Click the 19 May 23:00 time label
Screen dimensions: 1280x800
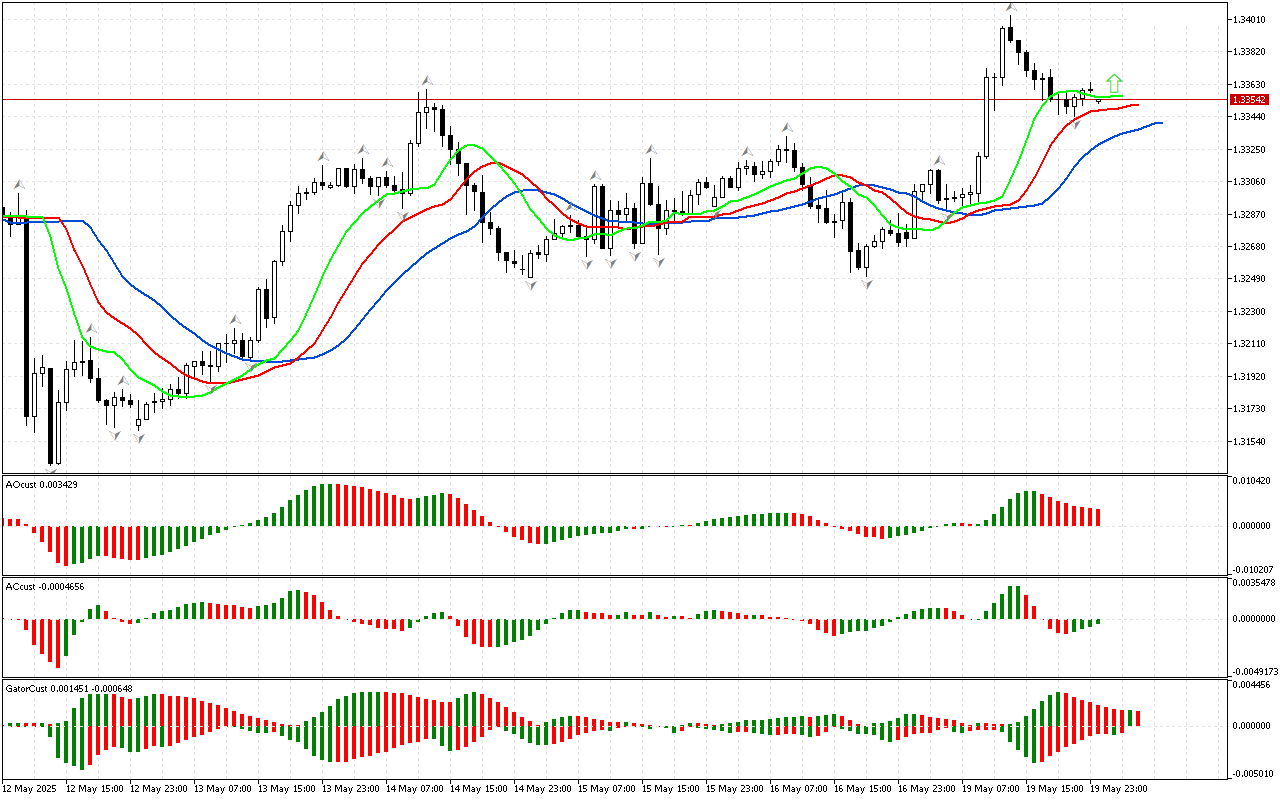(1118, 788)
